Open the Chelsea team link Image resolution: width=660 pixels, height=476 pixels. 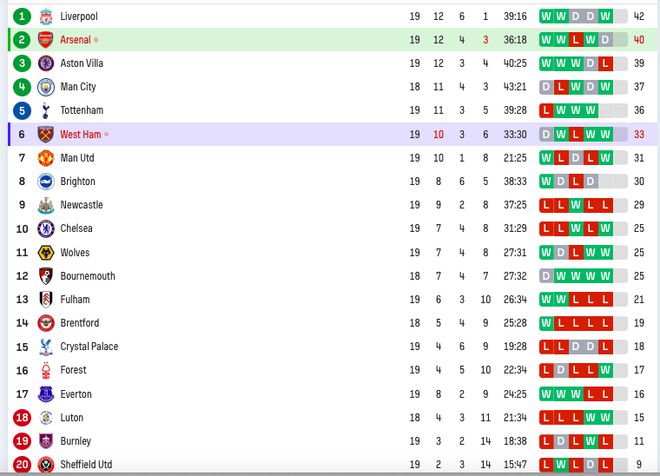pos(76,229)
